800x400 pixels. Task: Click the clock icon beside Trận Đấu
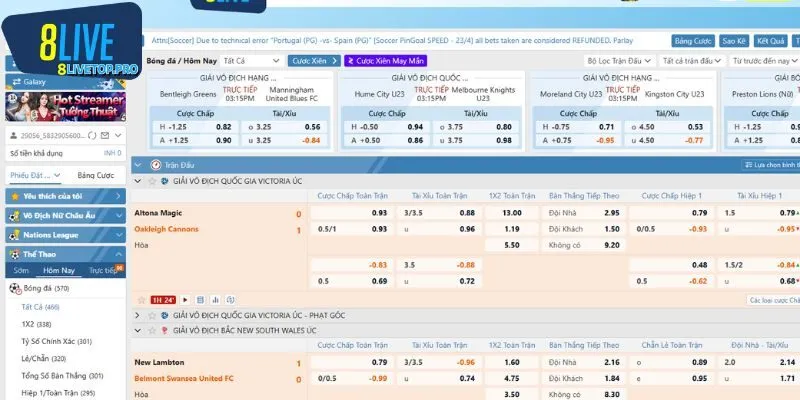(x=156, y=165)
